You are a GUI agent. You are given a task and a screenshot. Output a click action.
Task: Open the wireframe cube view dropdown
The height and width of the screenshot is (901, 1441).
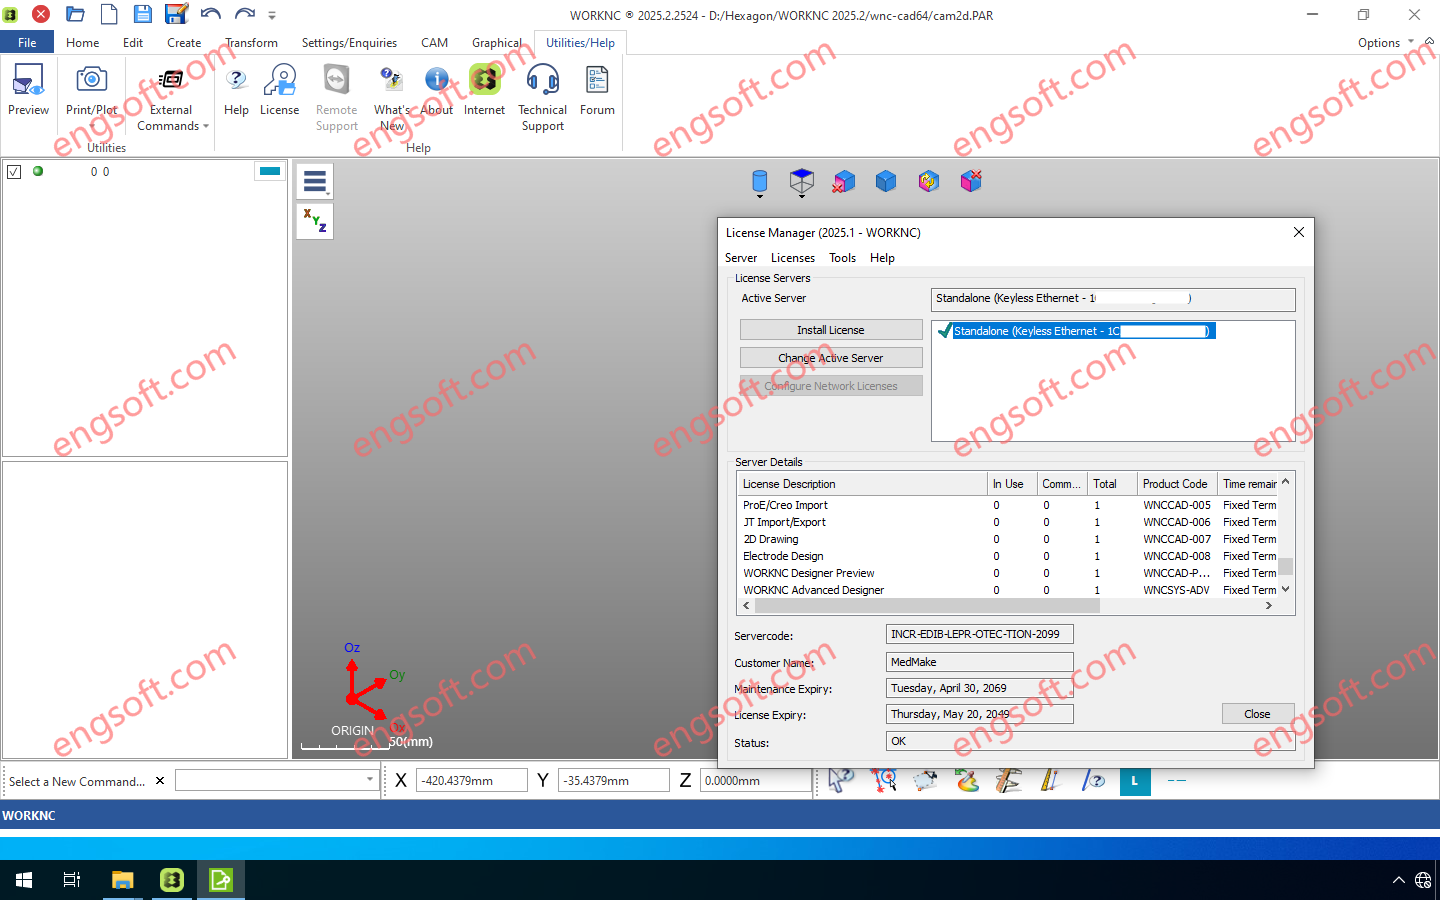(802, 182)
